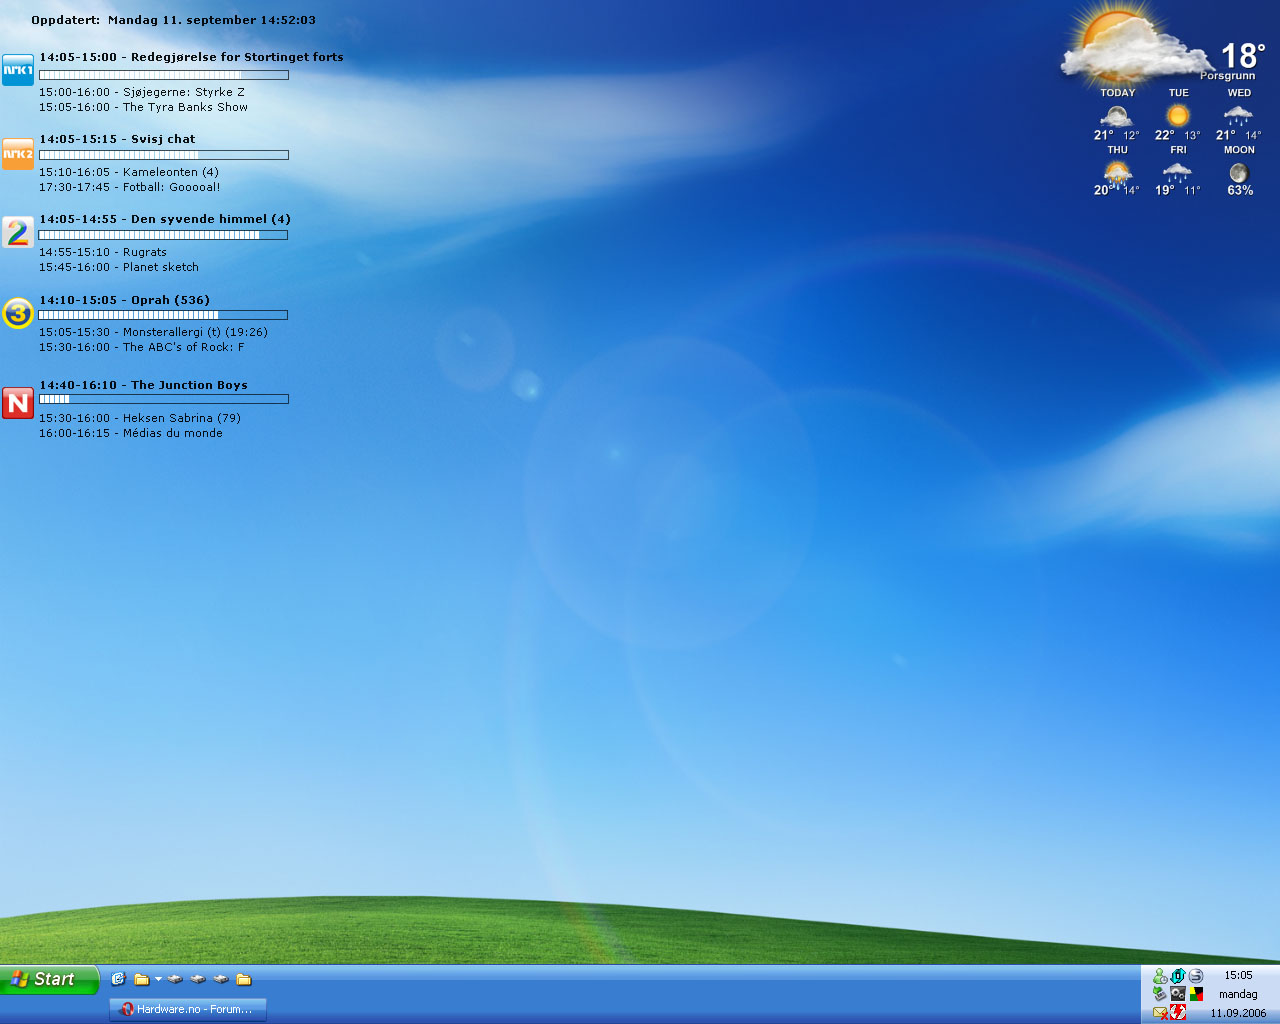
Task: Click '15:45-16:00 - Planet sketch' listing
Action: click(x=119, y=267)
